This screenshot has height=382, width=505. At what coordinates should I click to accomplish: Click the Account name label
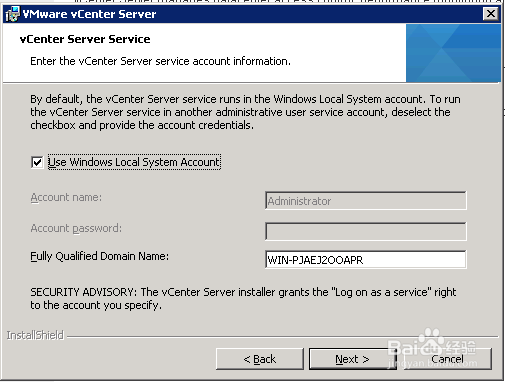66,197
